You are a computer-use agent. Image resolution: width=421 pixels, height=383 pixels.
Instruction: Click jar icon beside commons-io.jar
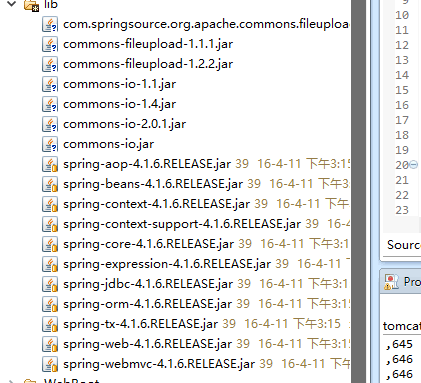[x=50, y=145]
